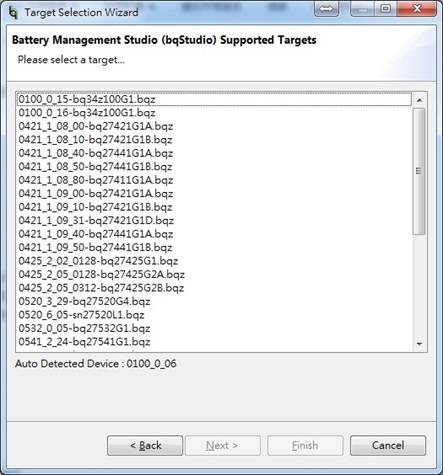Close the Target Selection Wizard window
This screenshot has width=443, height=475.
pos(417,9)
